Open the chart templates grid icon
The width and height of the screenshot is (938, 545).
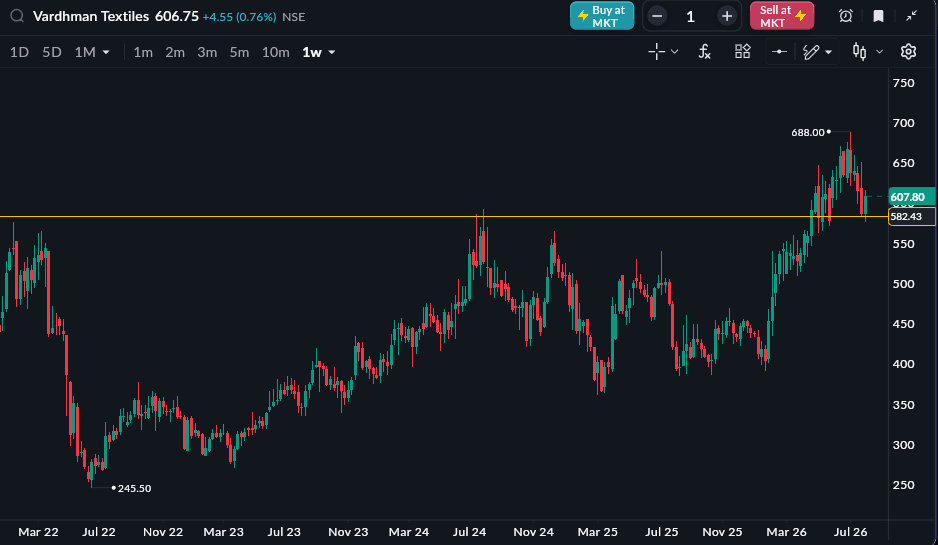point(742,51)
